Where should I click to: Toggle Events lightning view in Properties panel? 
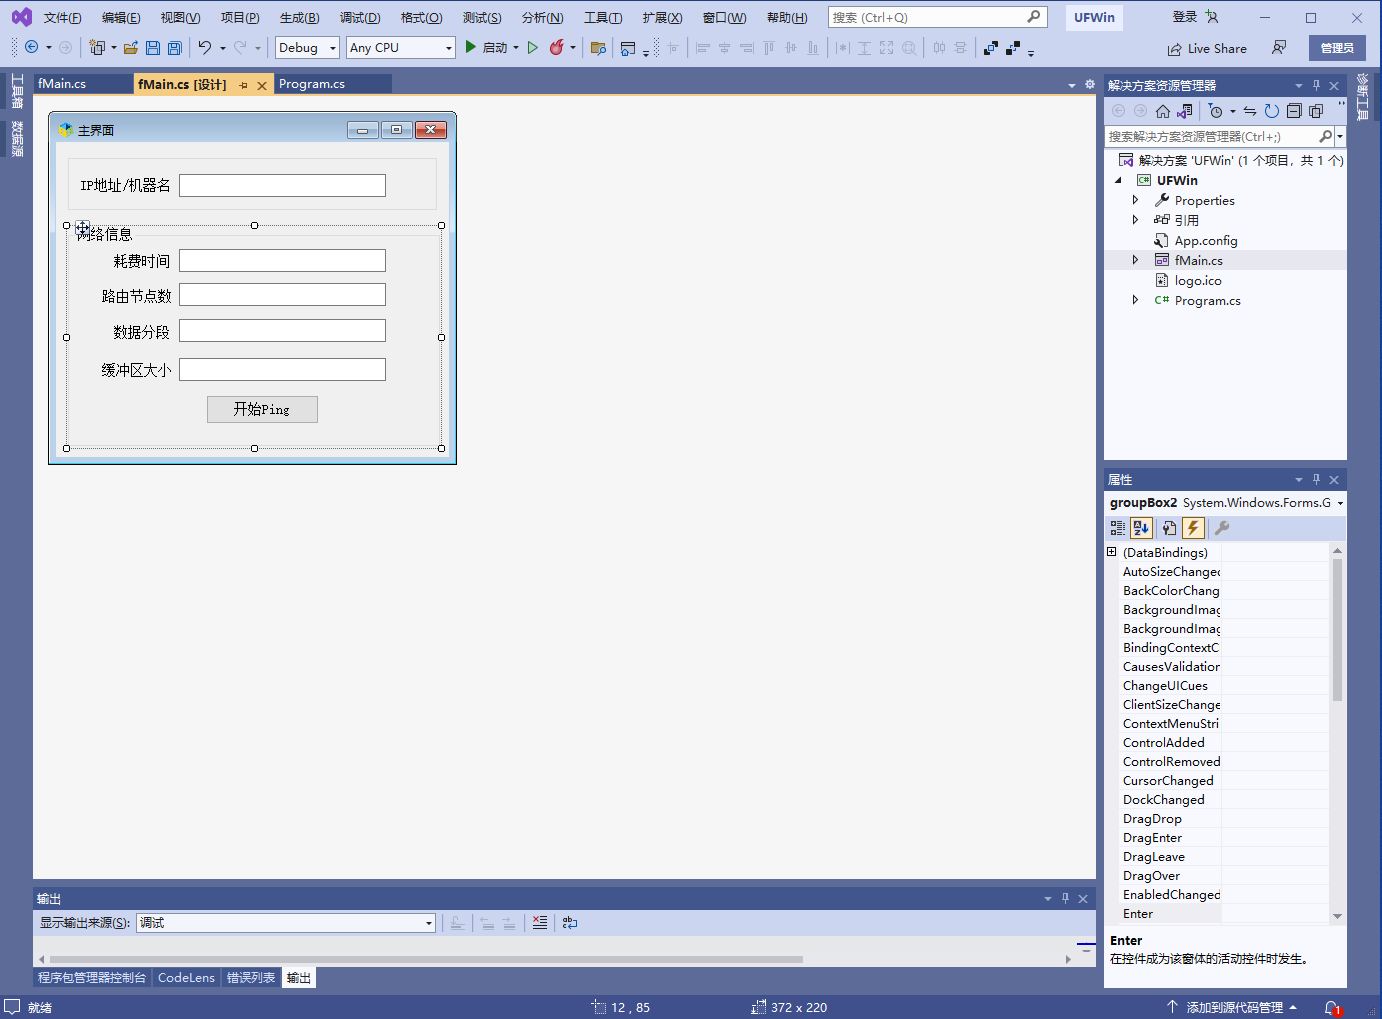click(1193, 528)
